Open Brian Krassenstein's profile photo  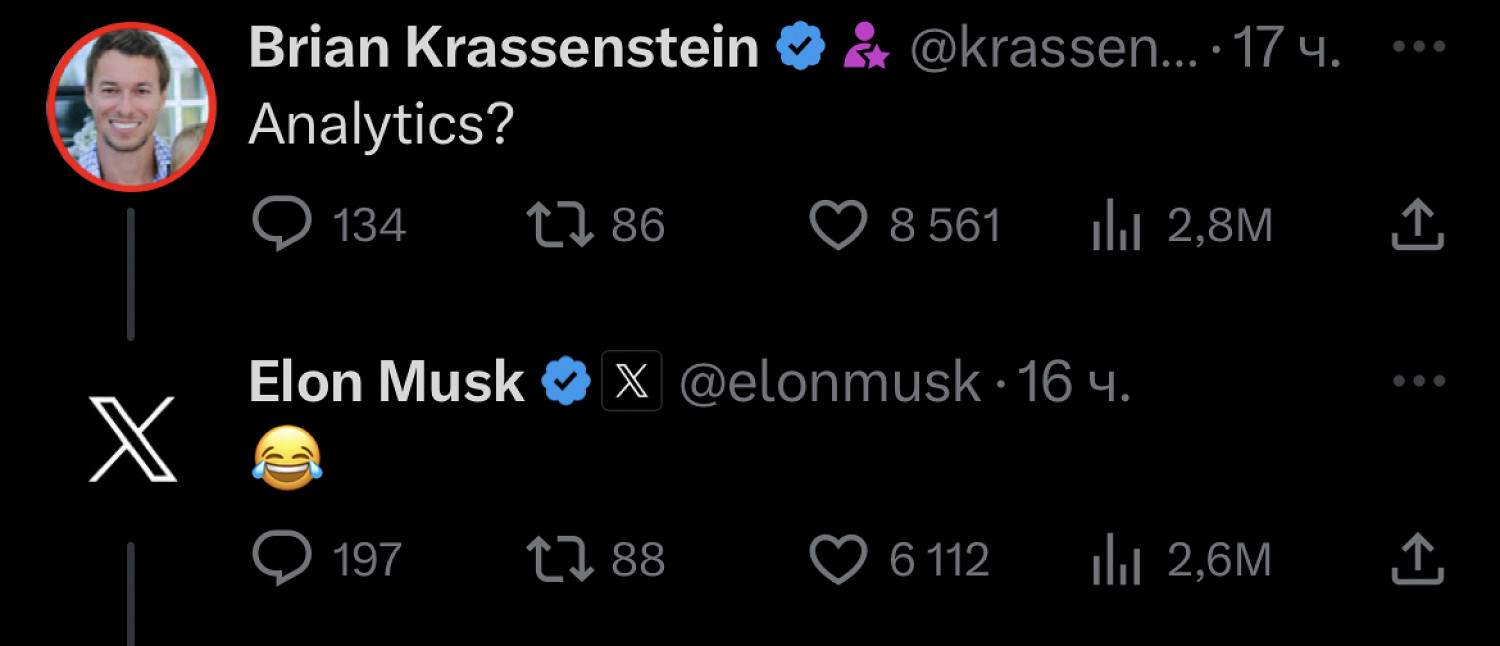tap(130, 105)
